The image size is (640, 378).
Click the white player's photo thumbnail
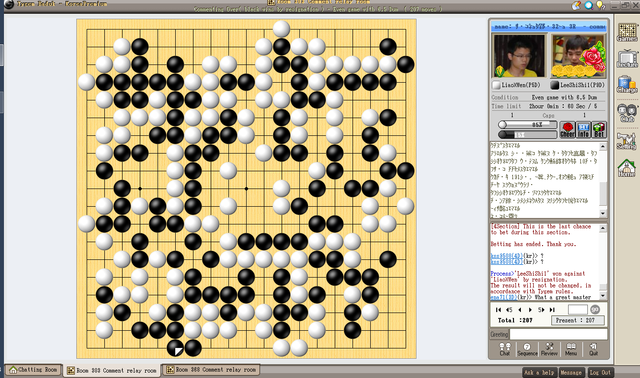pos(518,56)
